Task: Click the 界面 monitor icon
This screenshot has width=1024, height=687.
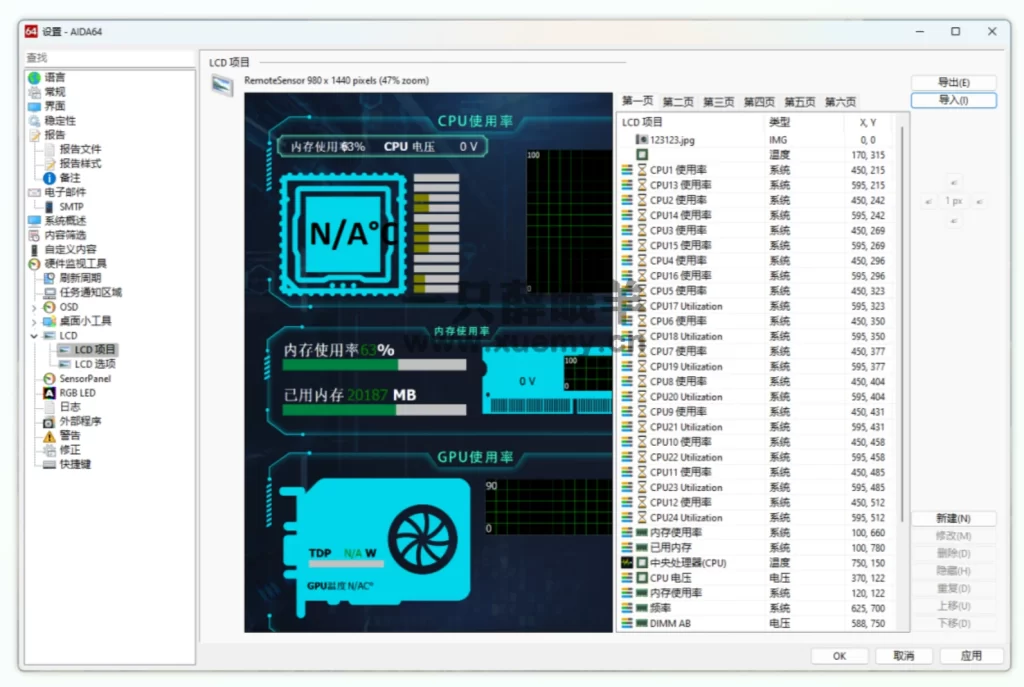Action: click(x=35, y=106)
